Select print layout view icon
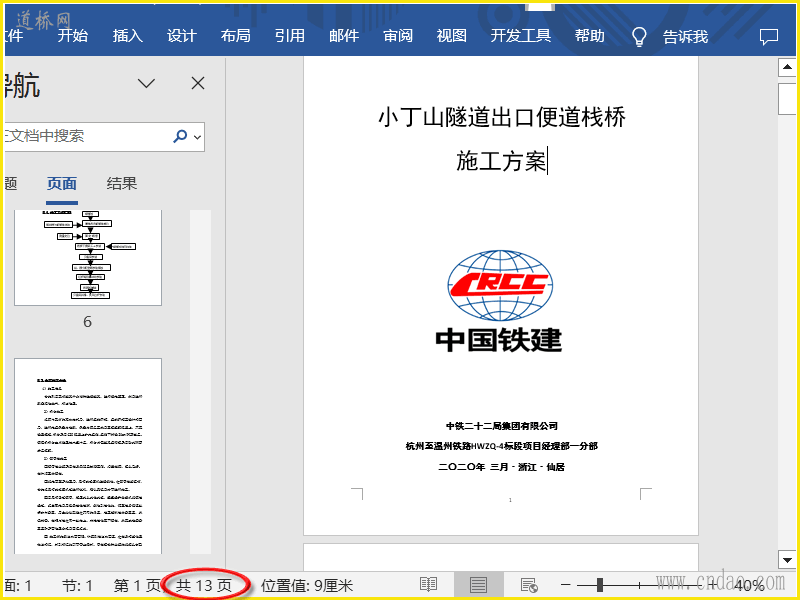The width and height of the screenshot is (800, 600). tap(478, 585)
